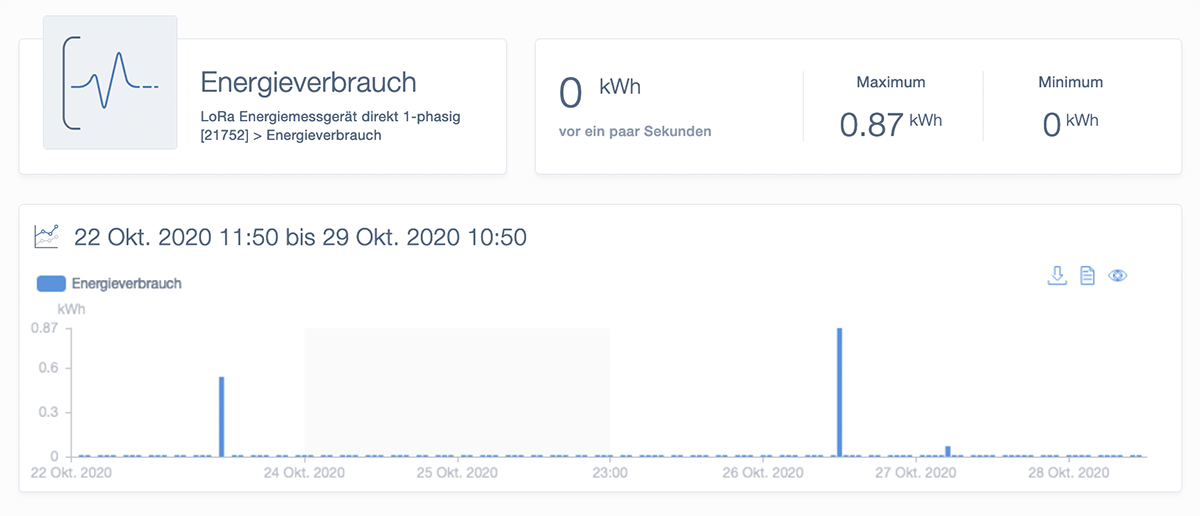1200x516 pixels.
Task: Click the 26 Okt. 2020 axis label
Action: coord(762,473)
